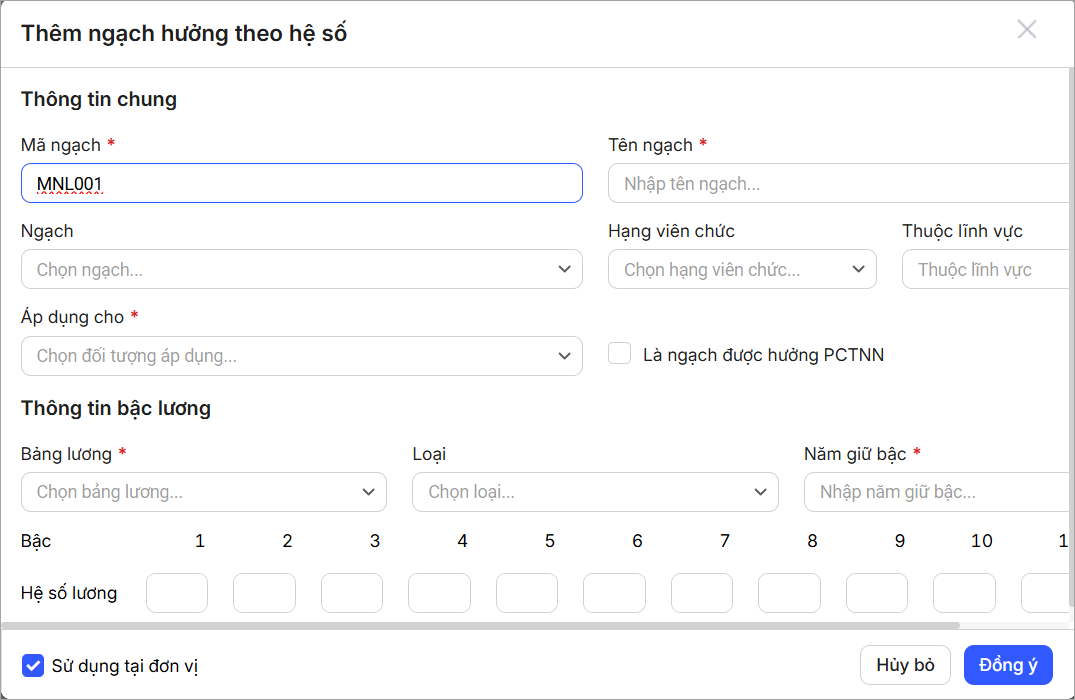Click the Thuộc lĩnh vực field

(988, 270)
